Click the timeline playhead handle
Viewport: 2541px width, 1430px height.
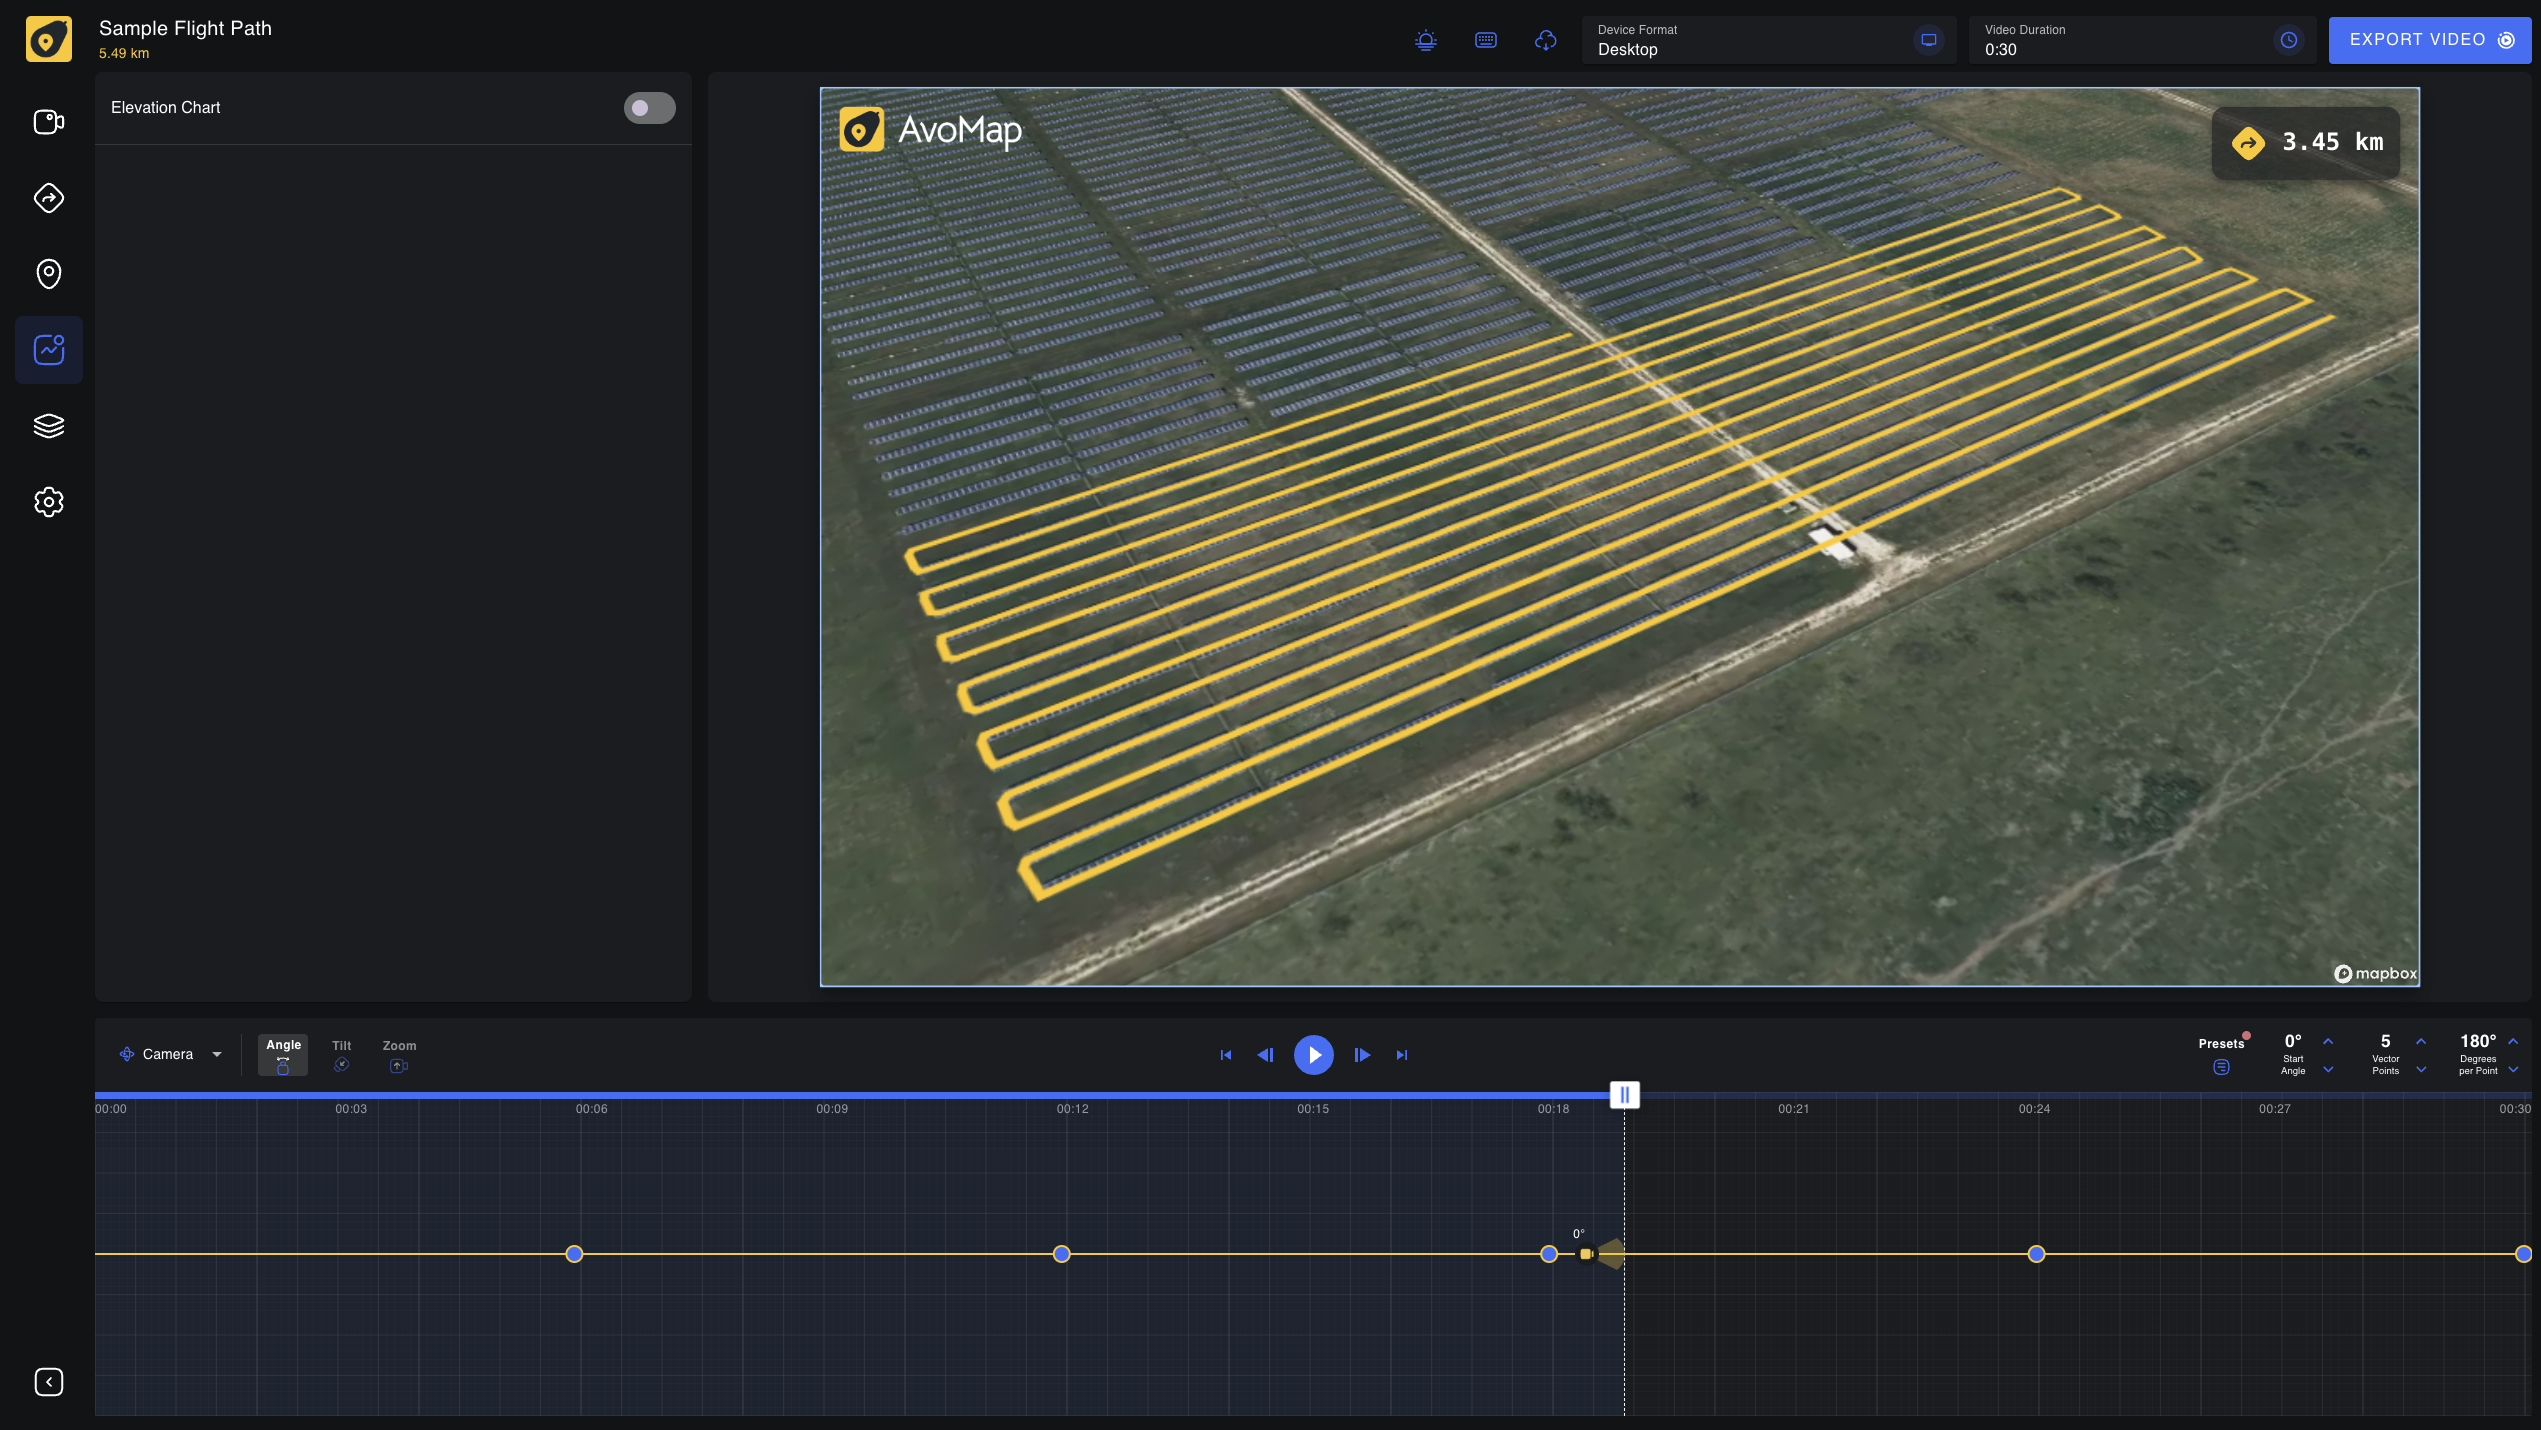click(x=1624, y=1095)
